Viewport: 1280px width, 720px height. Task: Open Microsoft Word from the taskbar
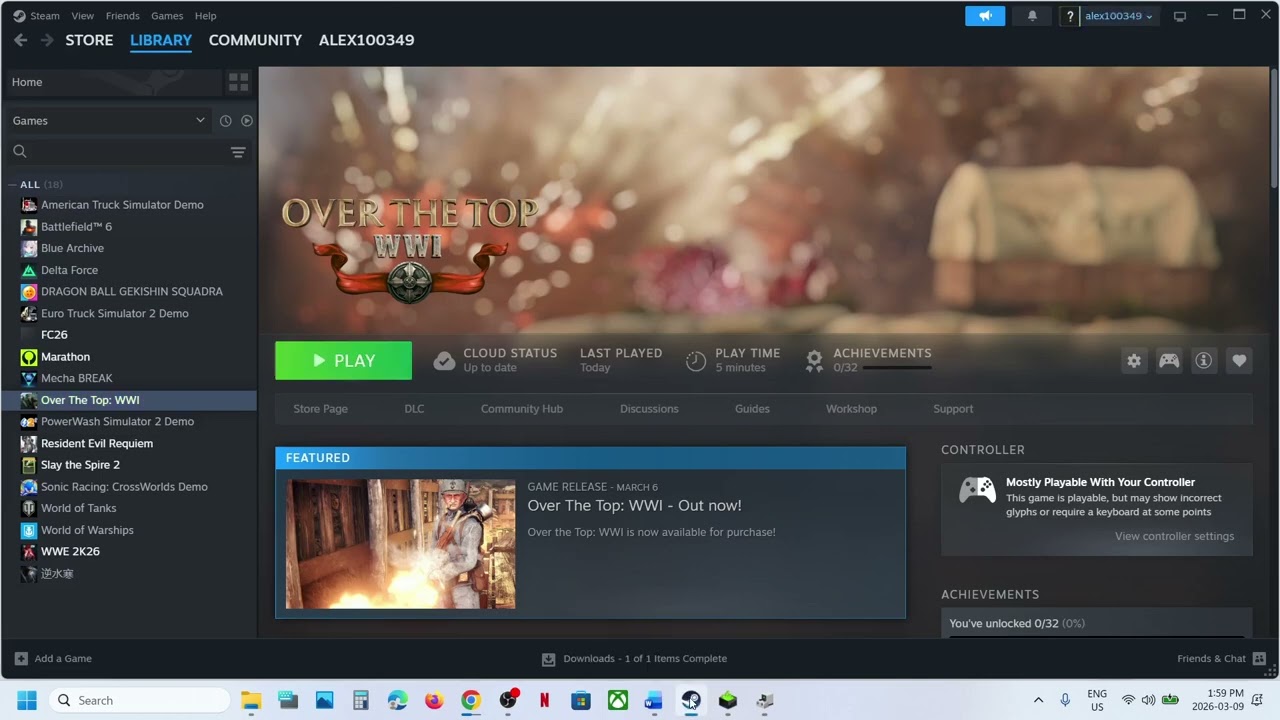(x=654, y=700)
